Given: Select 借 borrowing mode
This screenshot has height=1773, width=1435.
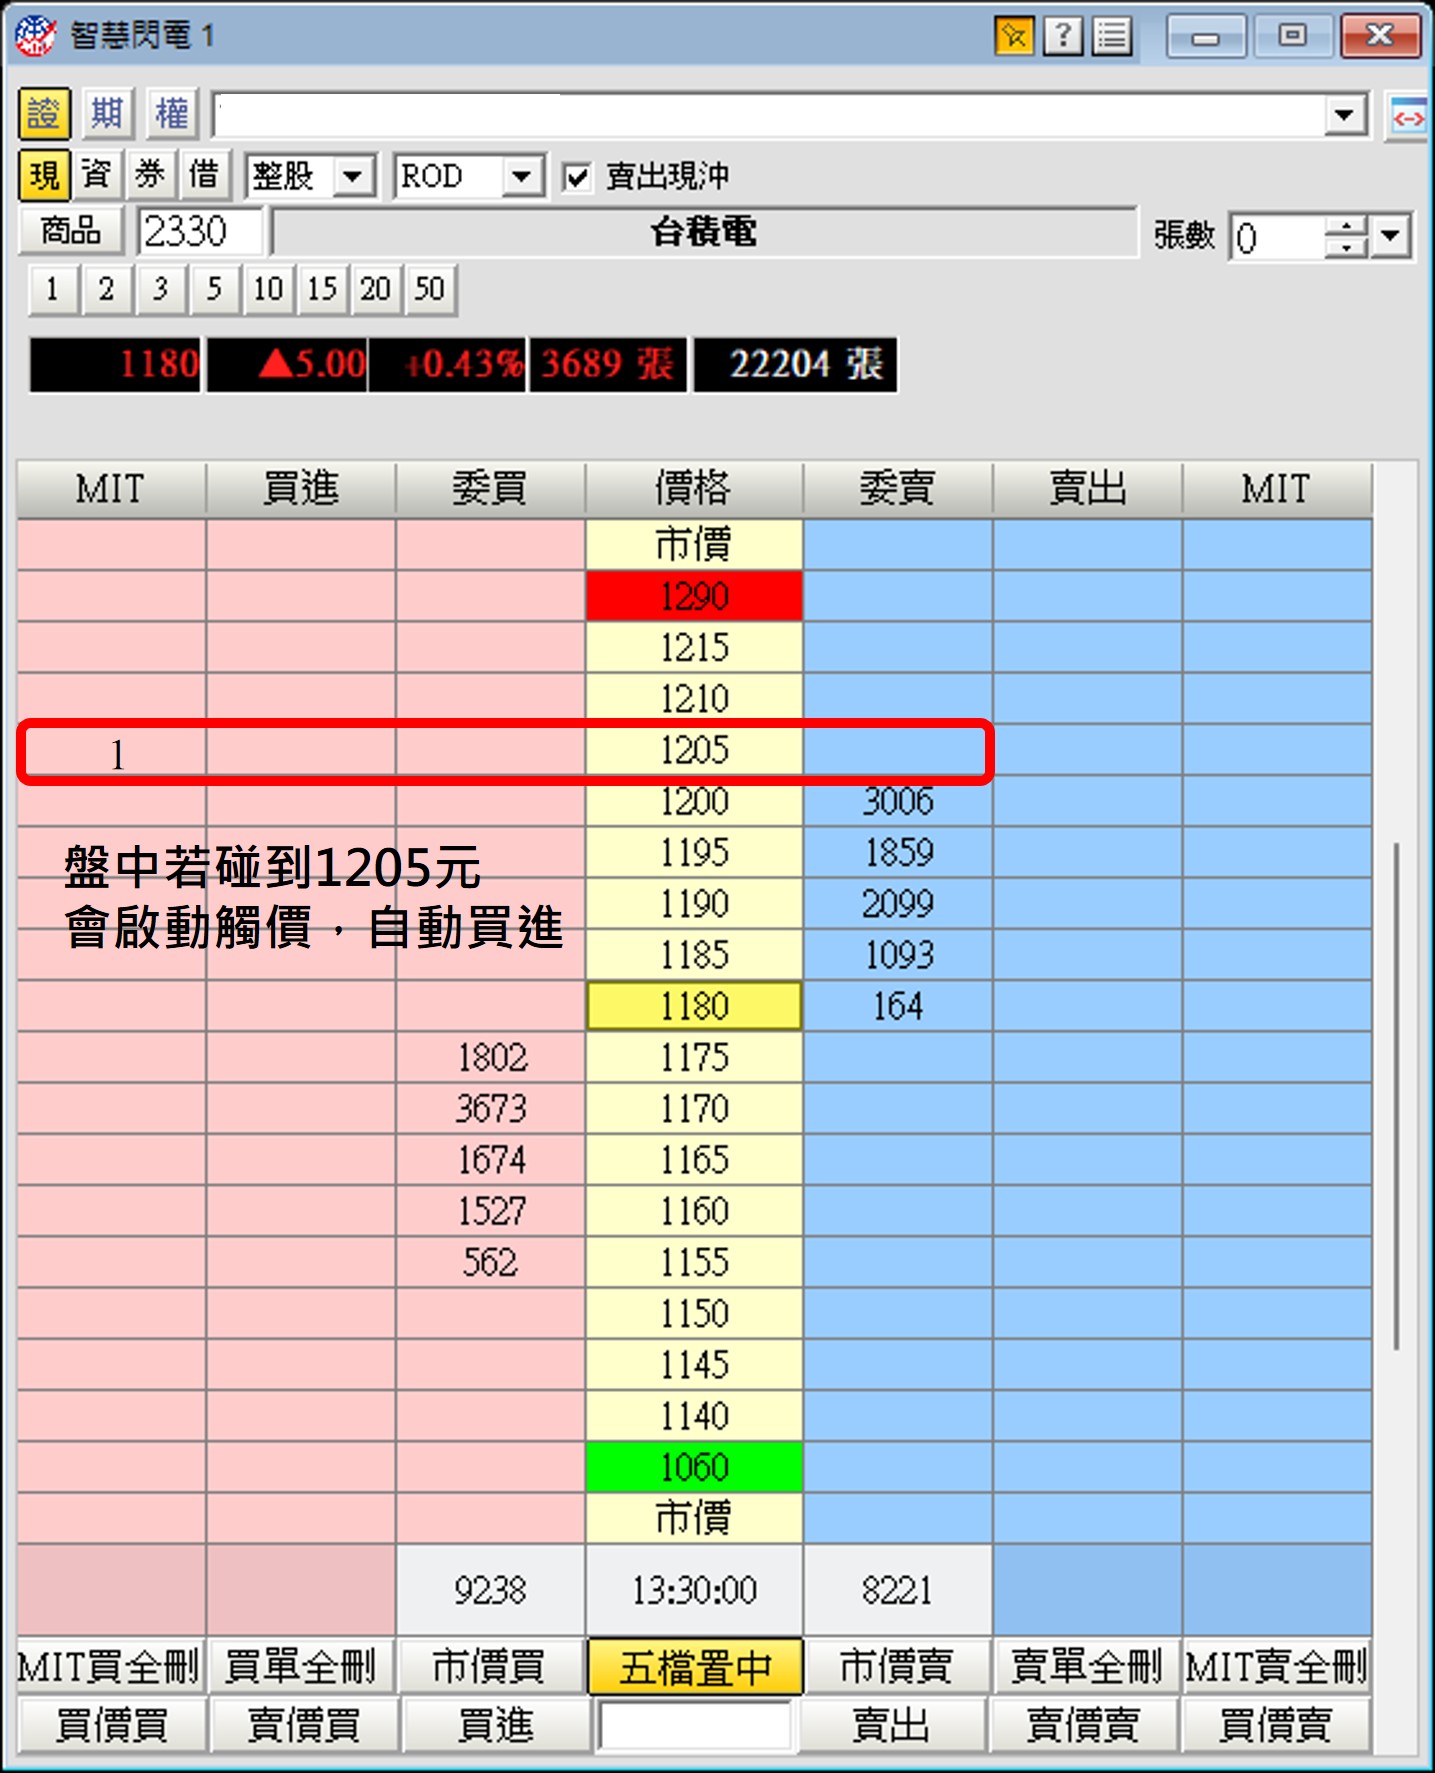Looking at the screenshot, I should pos(205,176).
